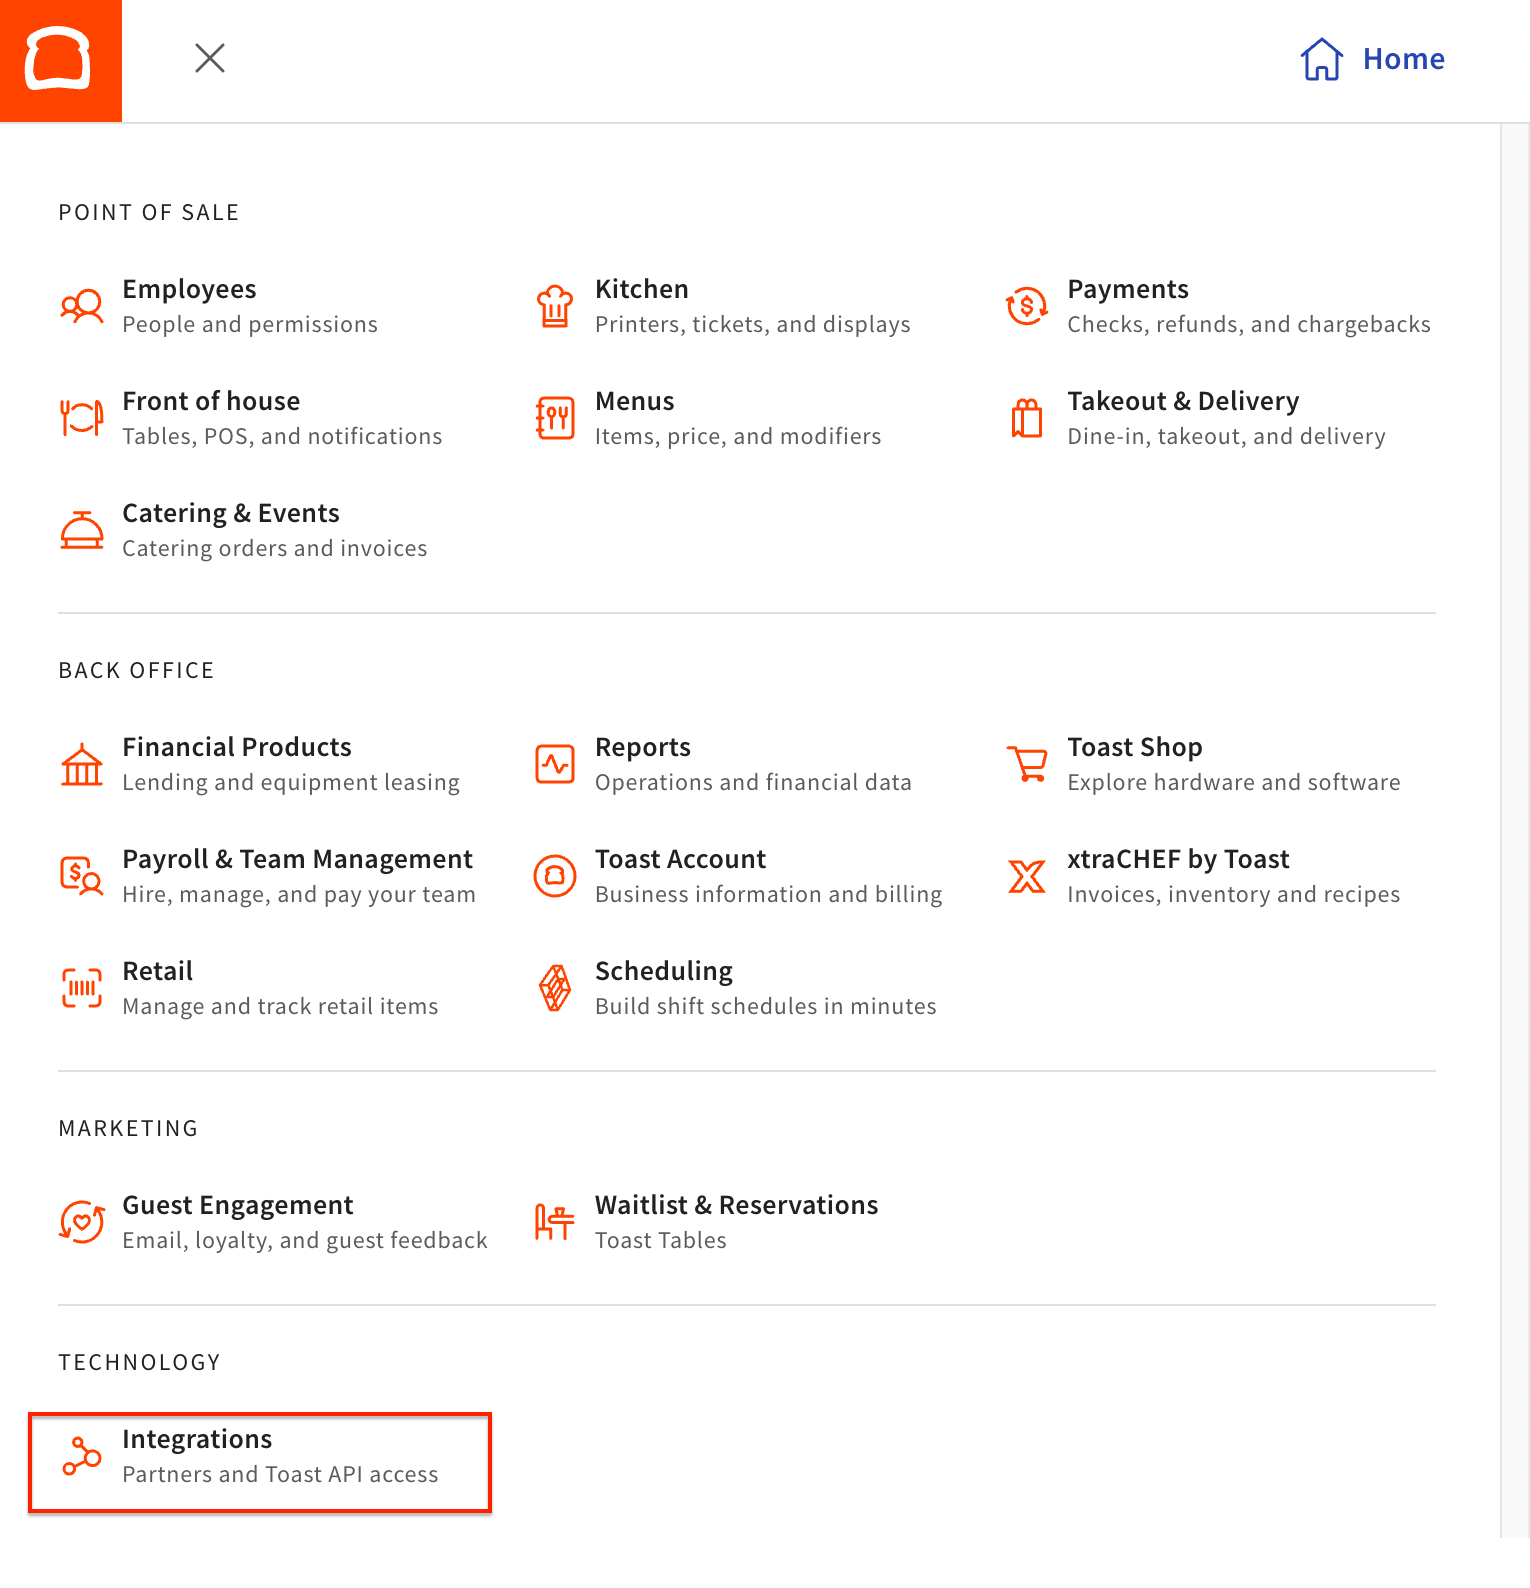Open Scheduling
The width and height of the screenshot is (1530, 1588).
(x=664, y=971)
